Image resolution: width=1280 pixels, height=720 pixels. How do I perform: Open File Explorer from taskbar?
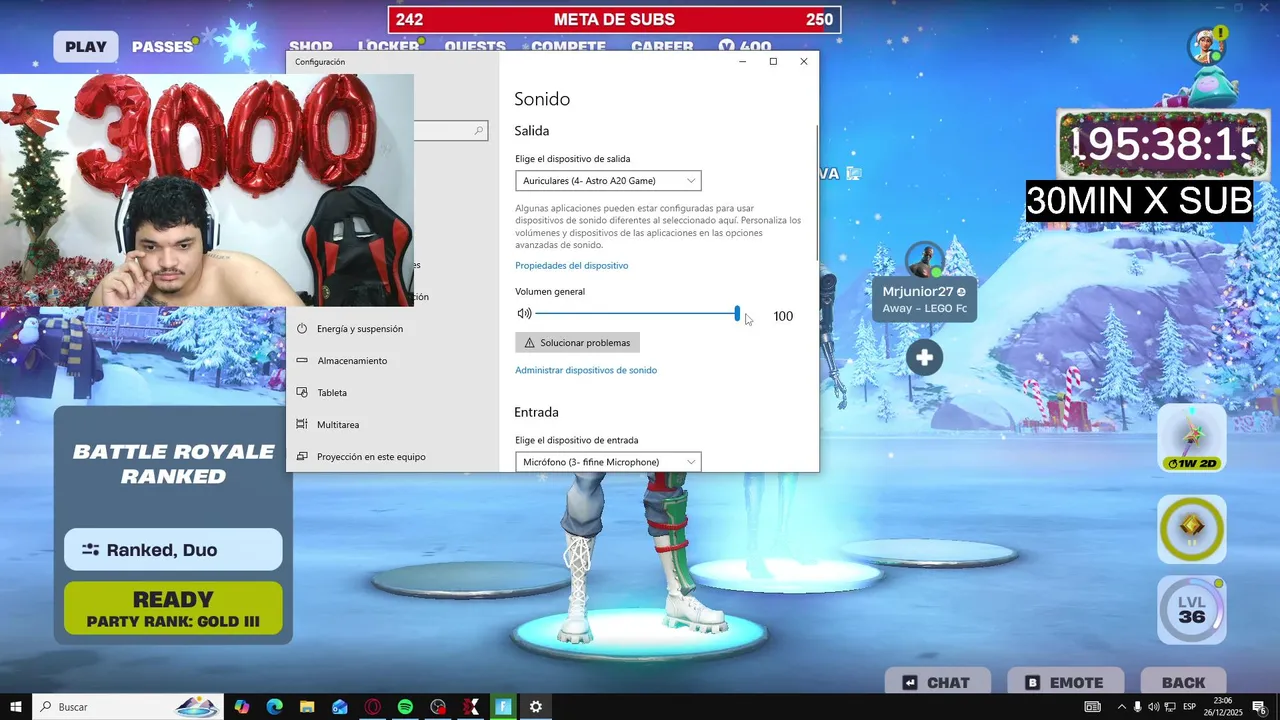point(307,707)
